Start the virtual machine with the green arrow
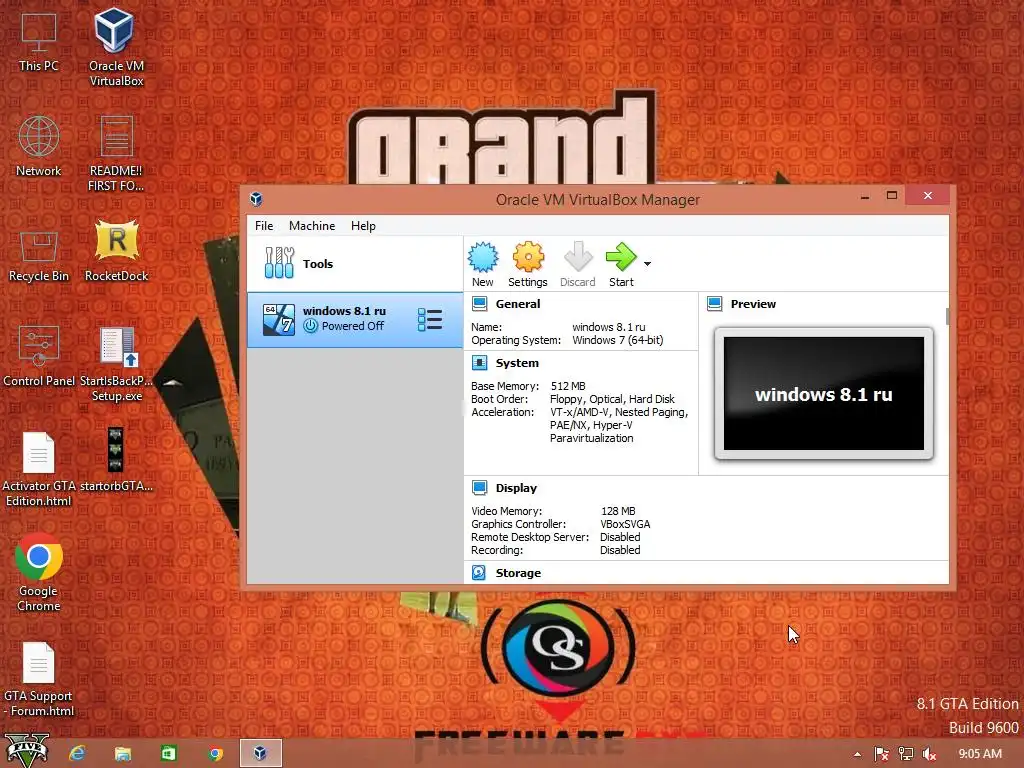The width and height of the screenshot is (1024, 768). pyautogui.click(x=621, y=264)
